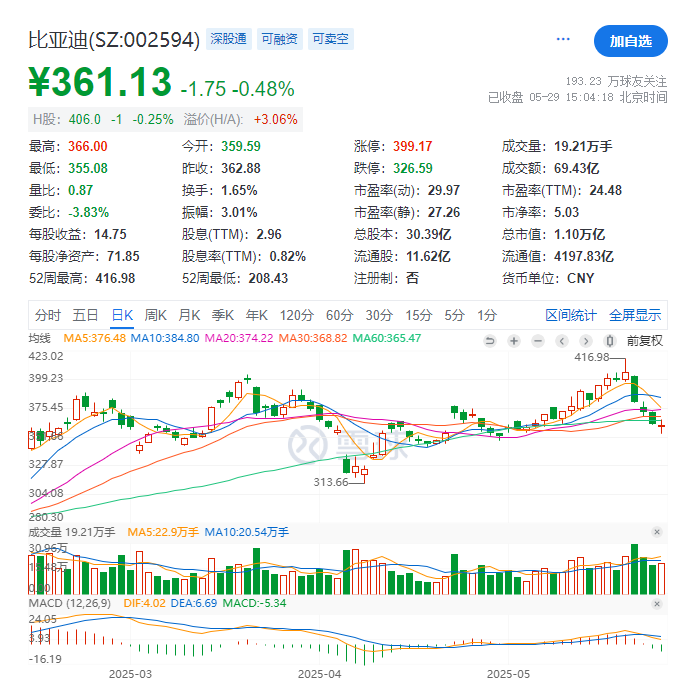Switch to the 1分 chart tab
The height and width of the screenshot is (691, 688).
pyautogui.click(x=487, y=315)
